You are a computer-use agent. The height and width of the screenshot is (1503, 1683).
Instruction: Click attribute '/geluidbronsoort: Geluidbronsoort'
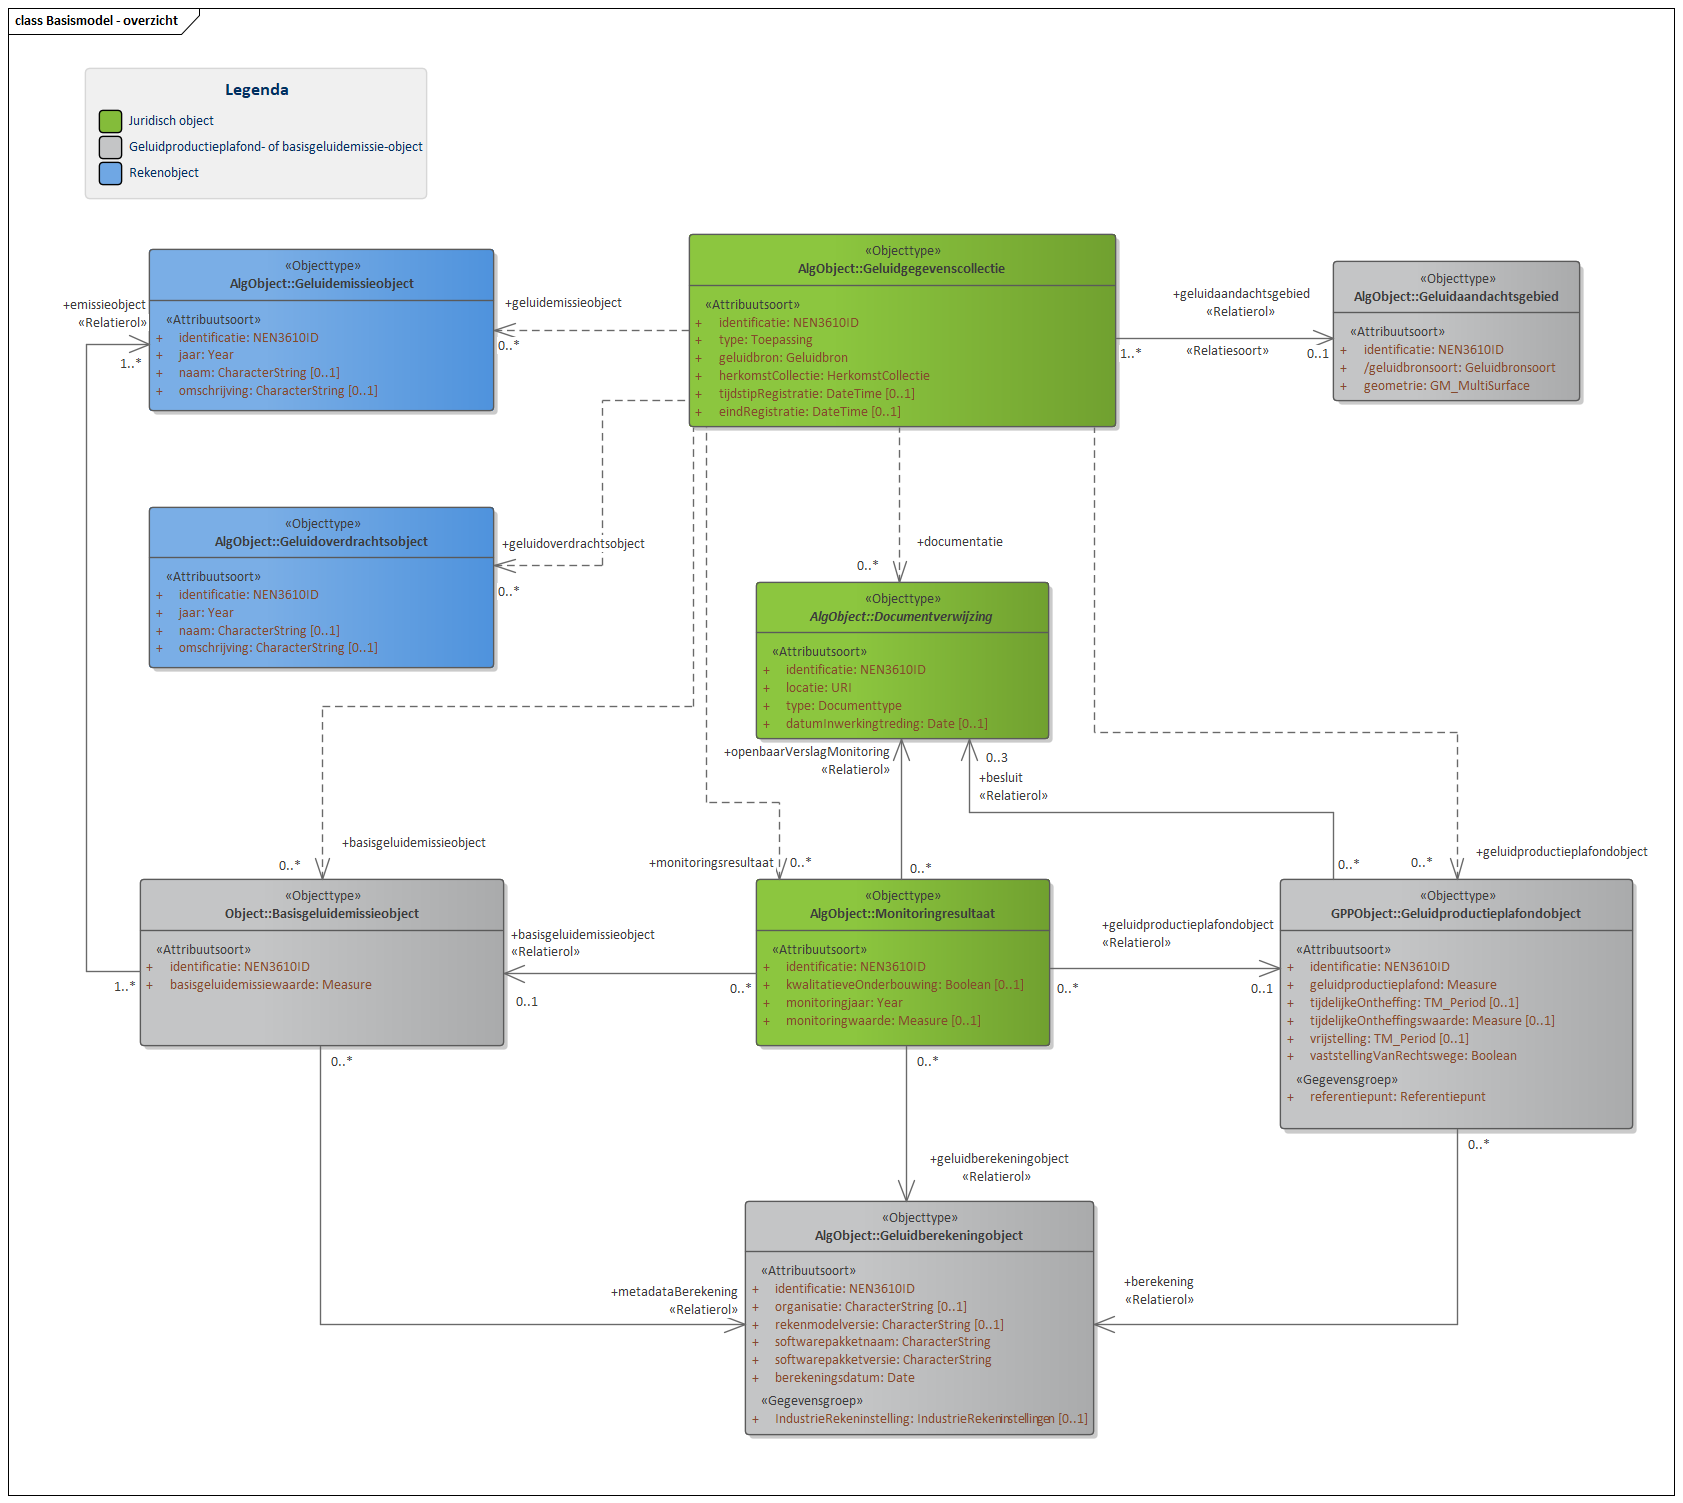click(1459, 368)
